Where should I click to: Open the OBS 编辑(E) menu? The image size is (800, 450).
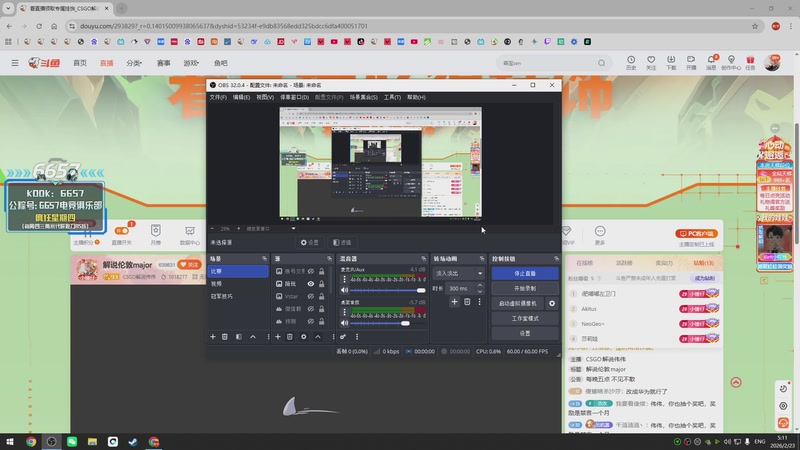[x=241, y=97]
